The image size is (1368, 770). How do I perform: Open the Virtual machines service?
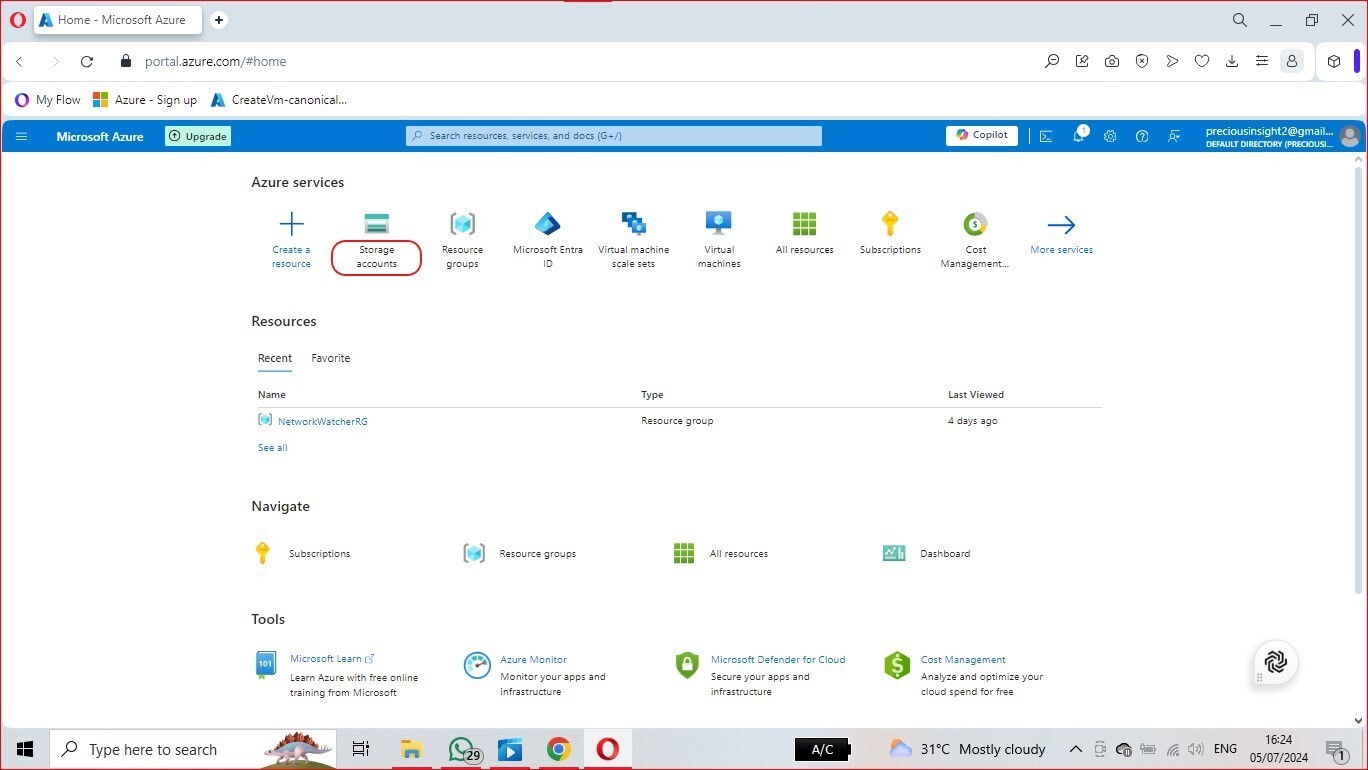coord(719,241)
